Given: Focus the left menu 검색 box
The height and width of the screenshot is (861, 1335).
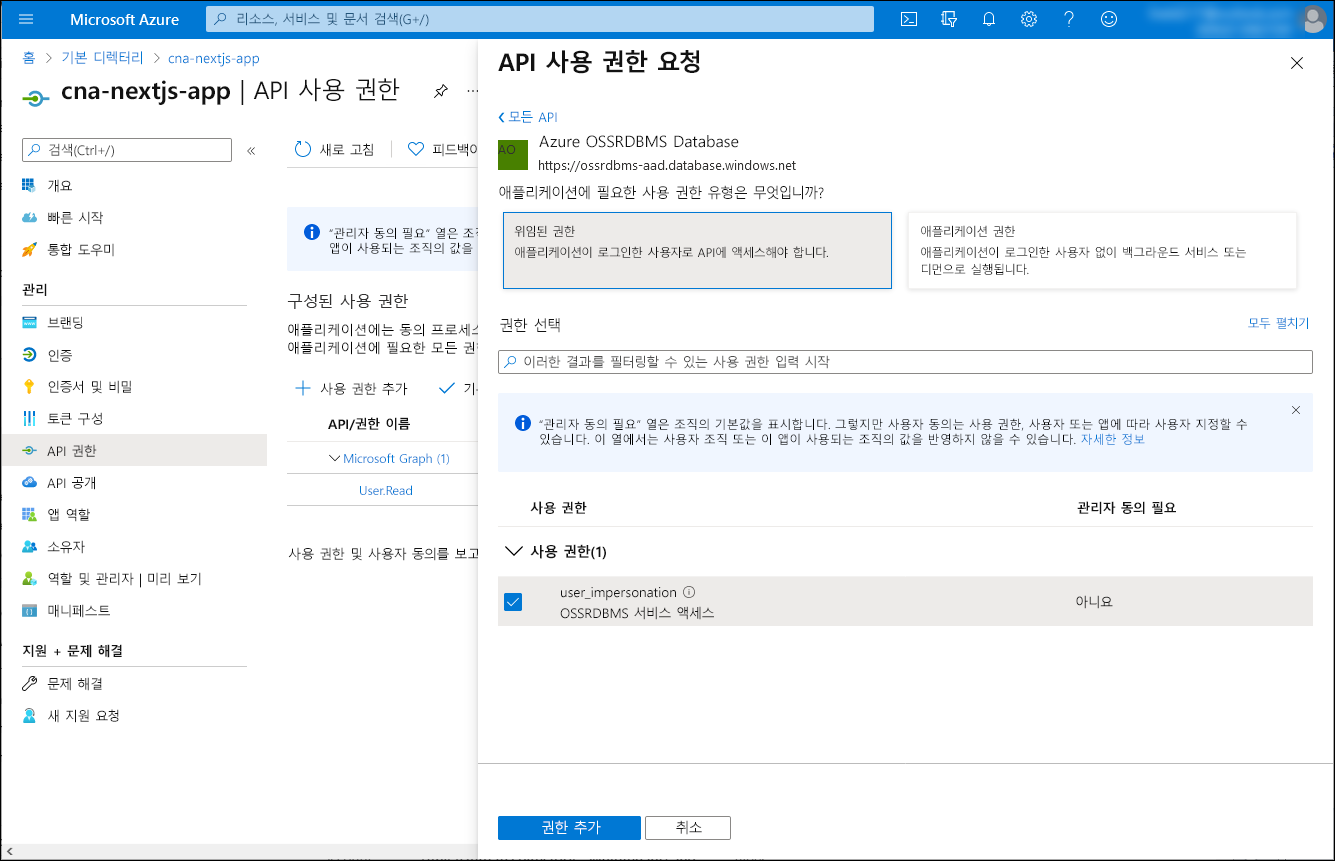Looking at the screenshot, I should pyautogui.click(x=127, y=149).
